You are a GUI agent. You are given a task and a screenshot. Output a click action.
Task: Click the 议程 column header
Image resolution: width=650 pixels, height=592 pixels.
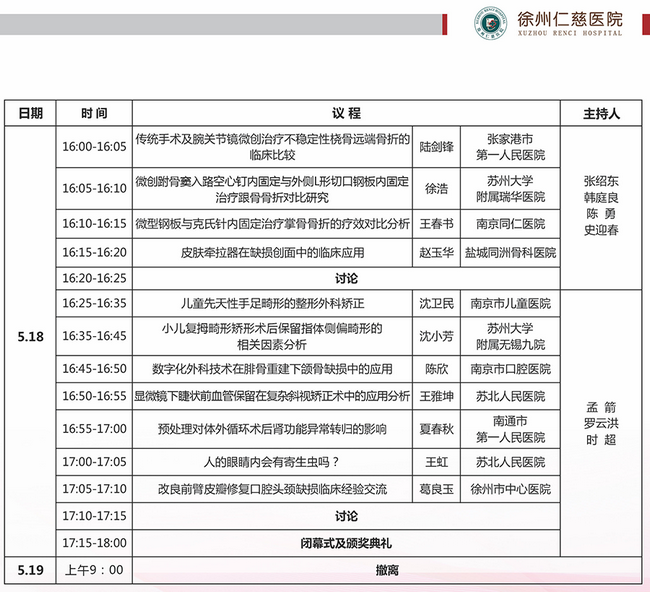click(x=346, y=114)
